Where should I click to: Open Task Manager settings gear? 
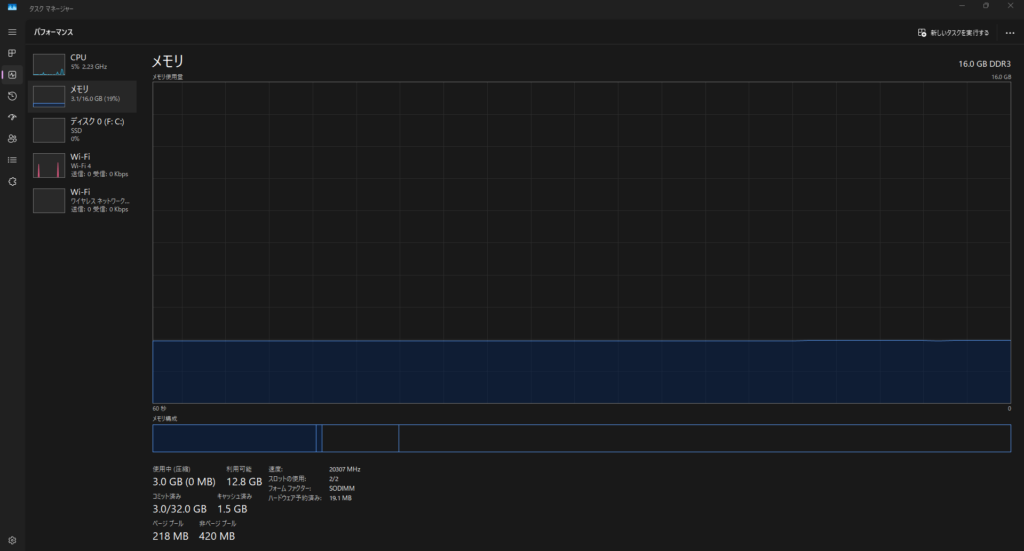tap(12, 540)
